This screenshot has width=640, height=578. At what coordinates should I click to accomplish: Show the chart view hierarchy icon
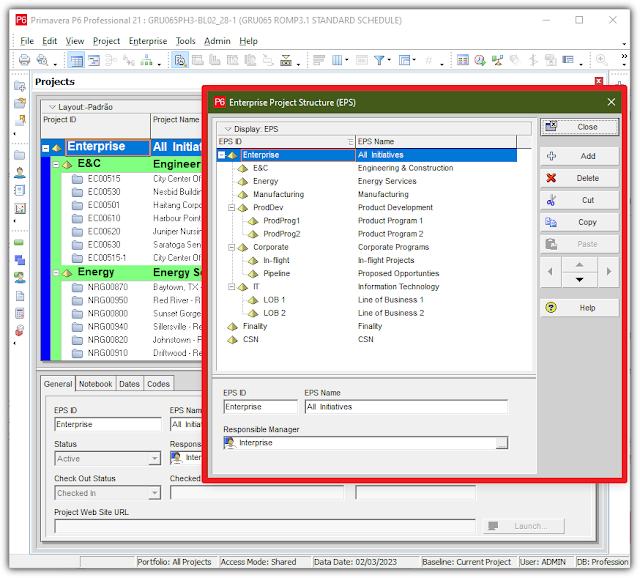point(146,60)
